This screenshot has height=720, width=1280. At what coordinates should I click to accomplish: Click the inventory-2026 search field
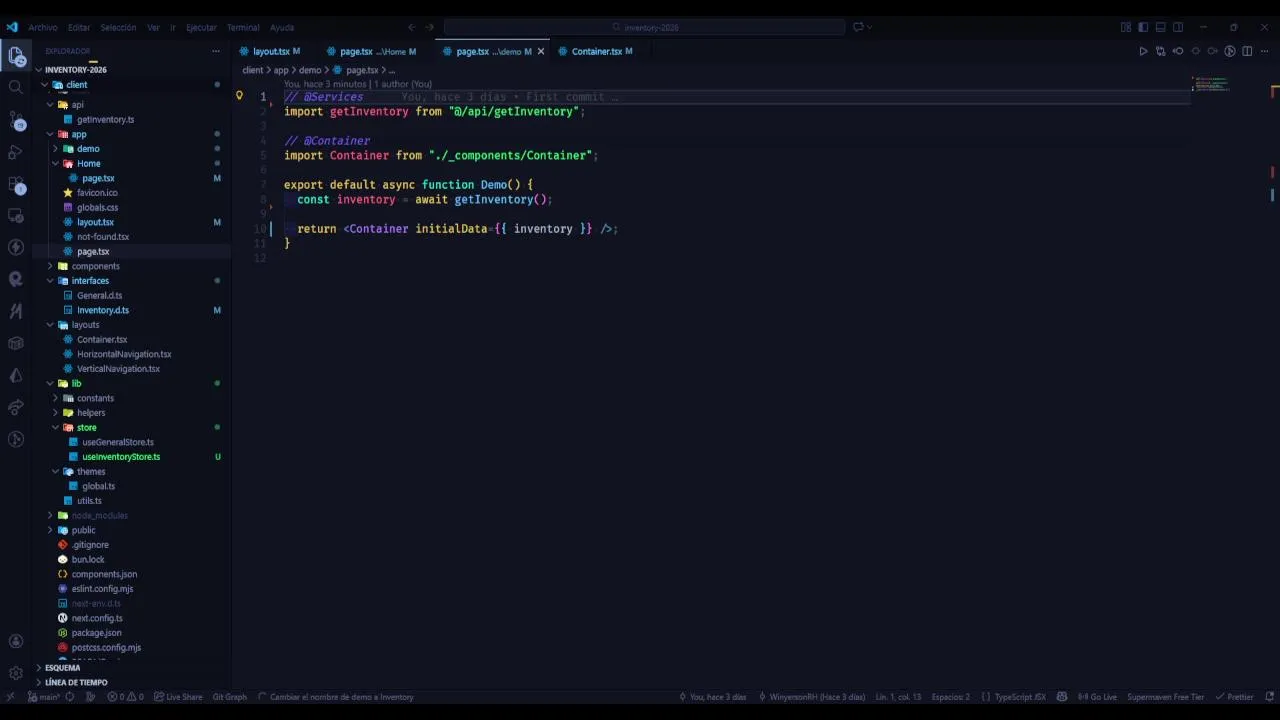(x=643, y=27)
